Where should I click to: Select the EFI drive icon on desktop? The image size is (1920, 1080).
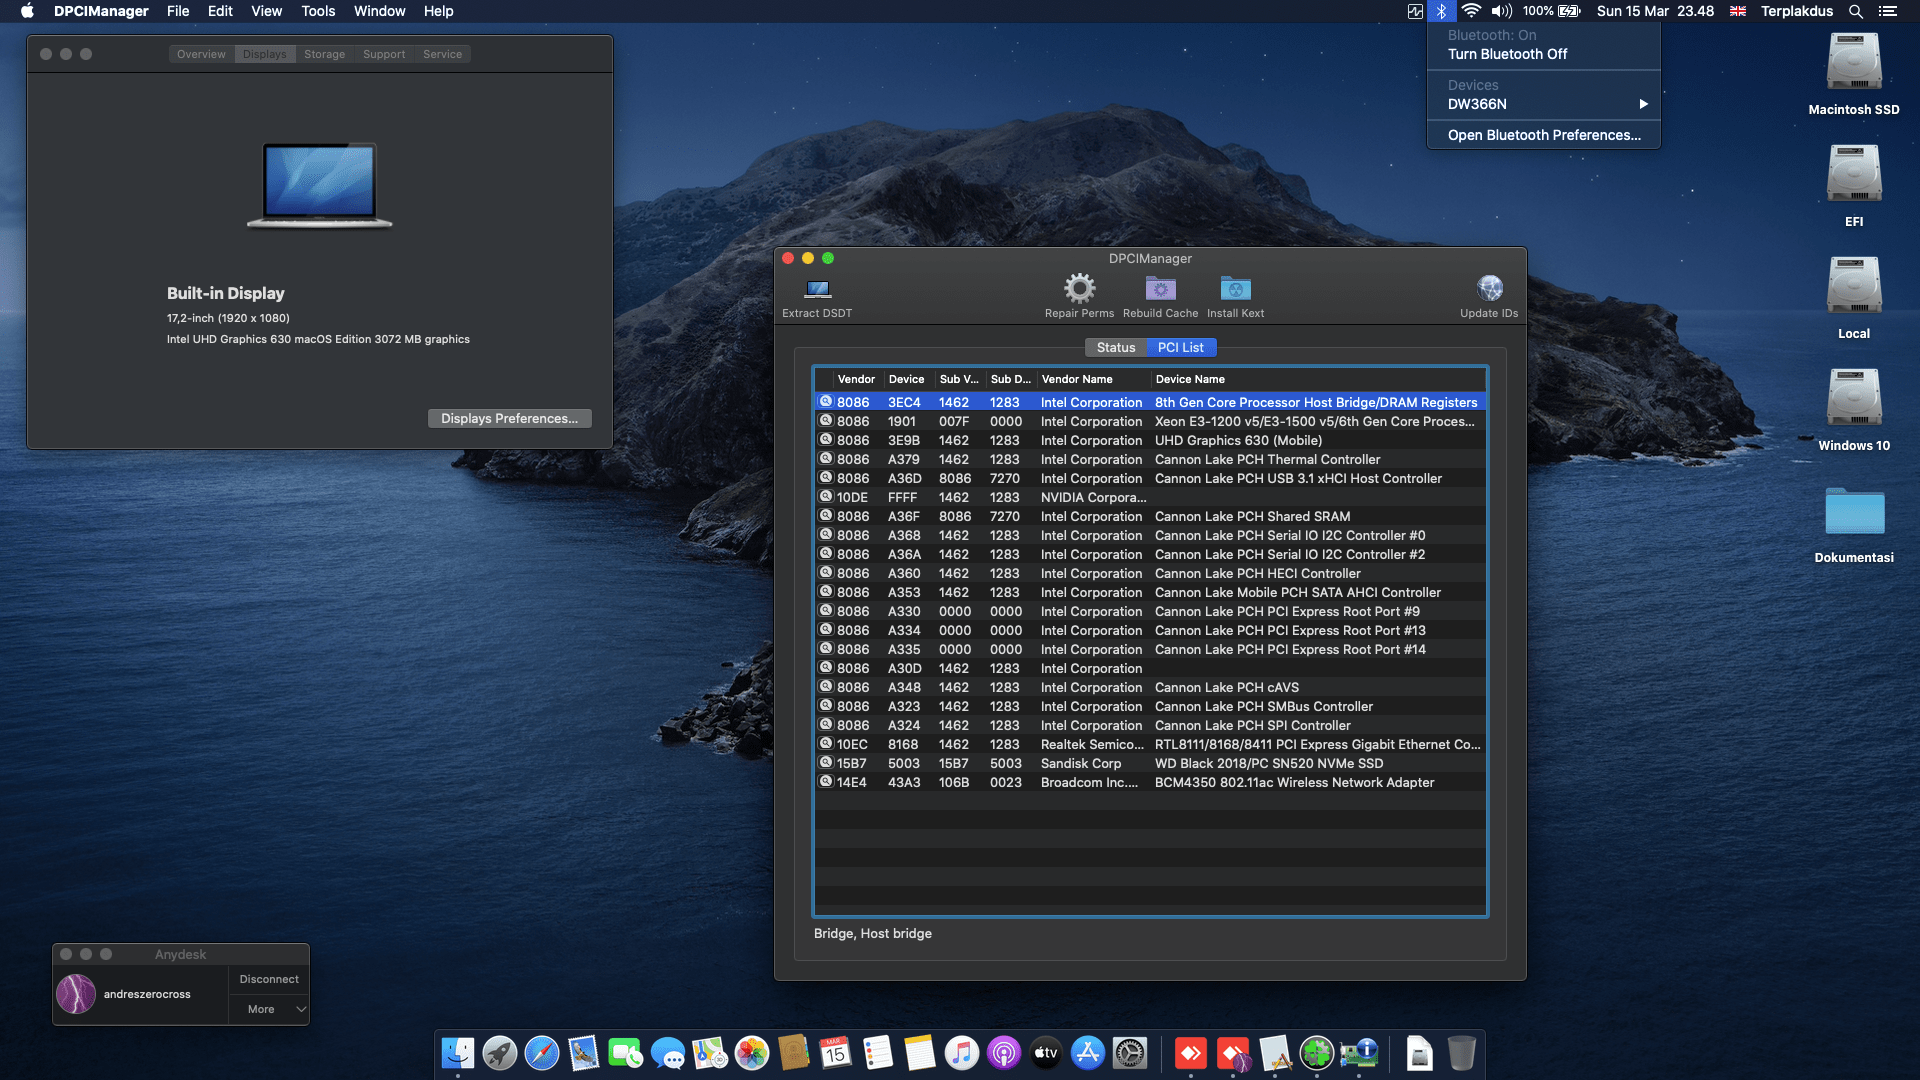click(1854, 175)
